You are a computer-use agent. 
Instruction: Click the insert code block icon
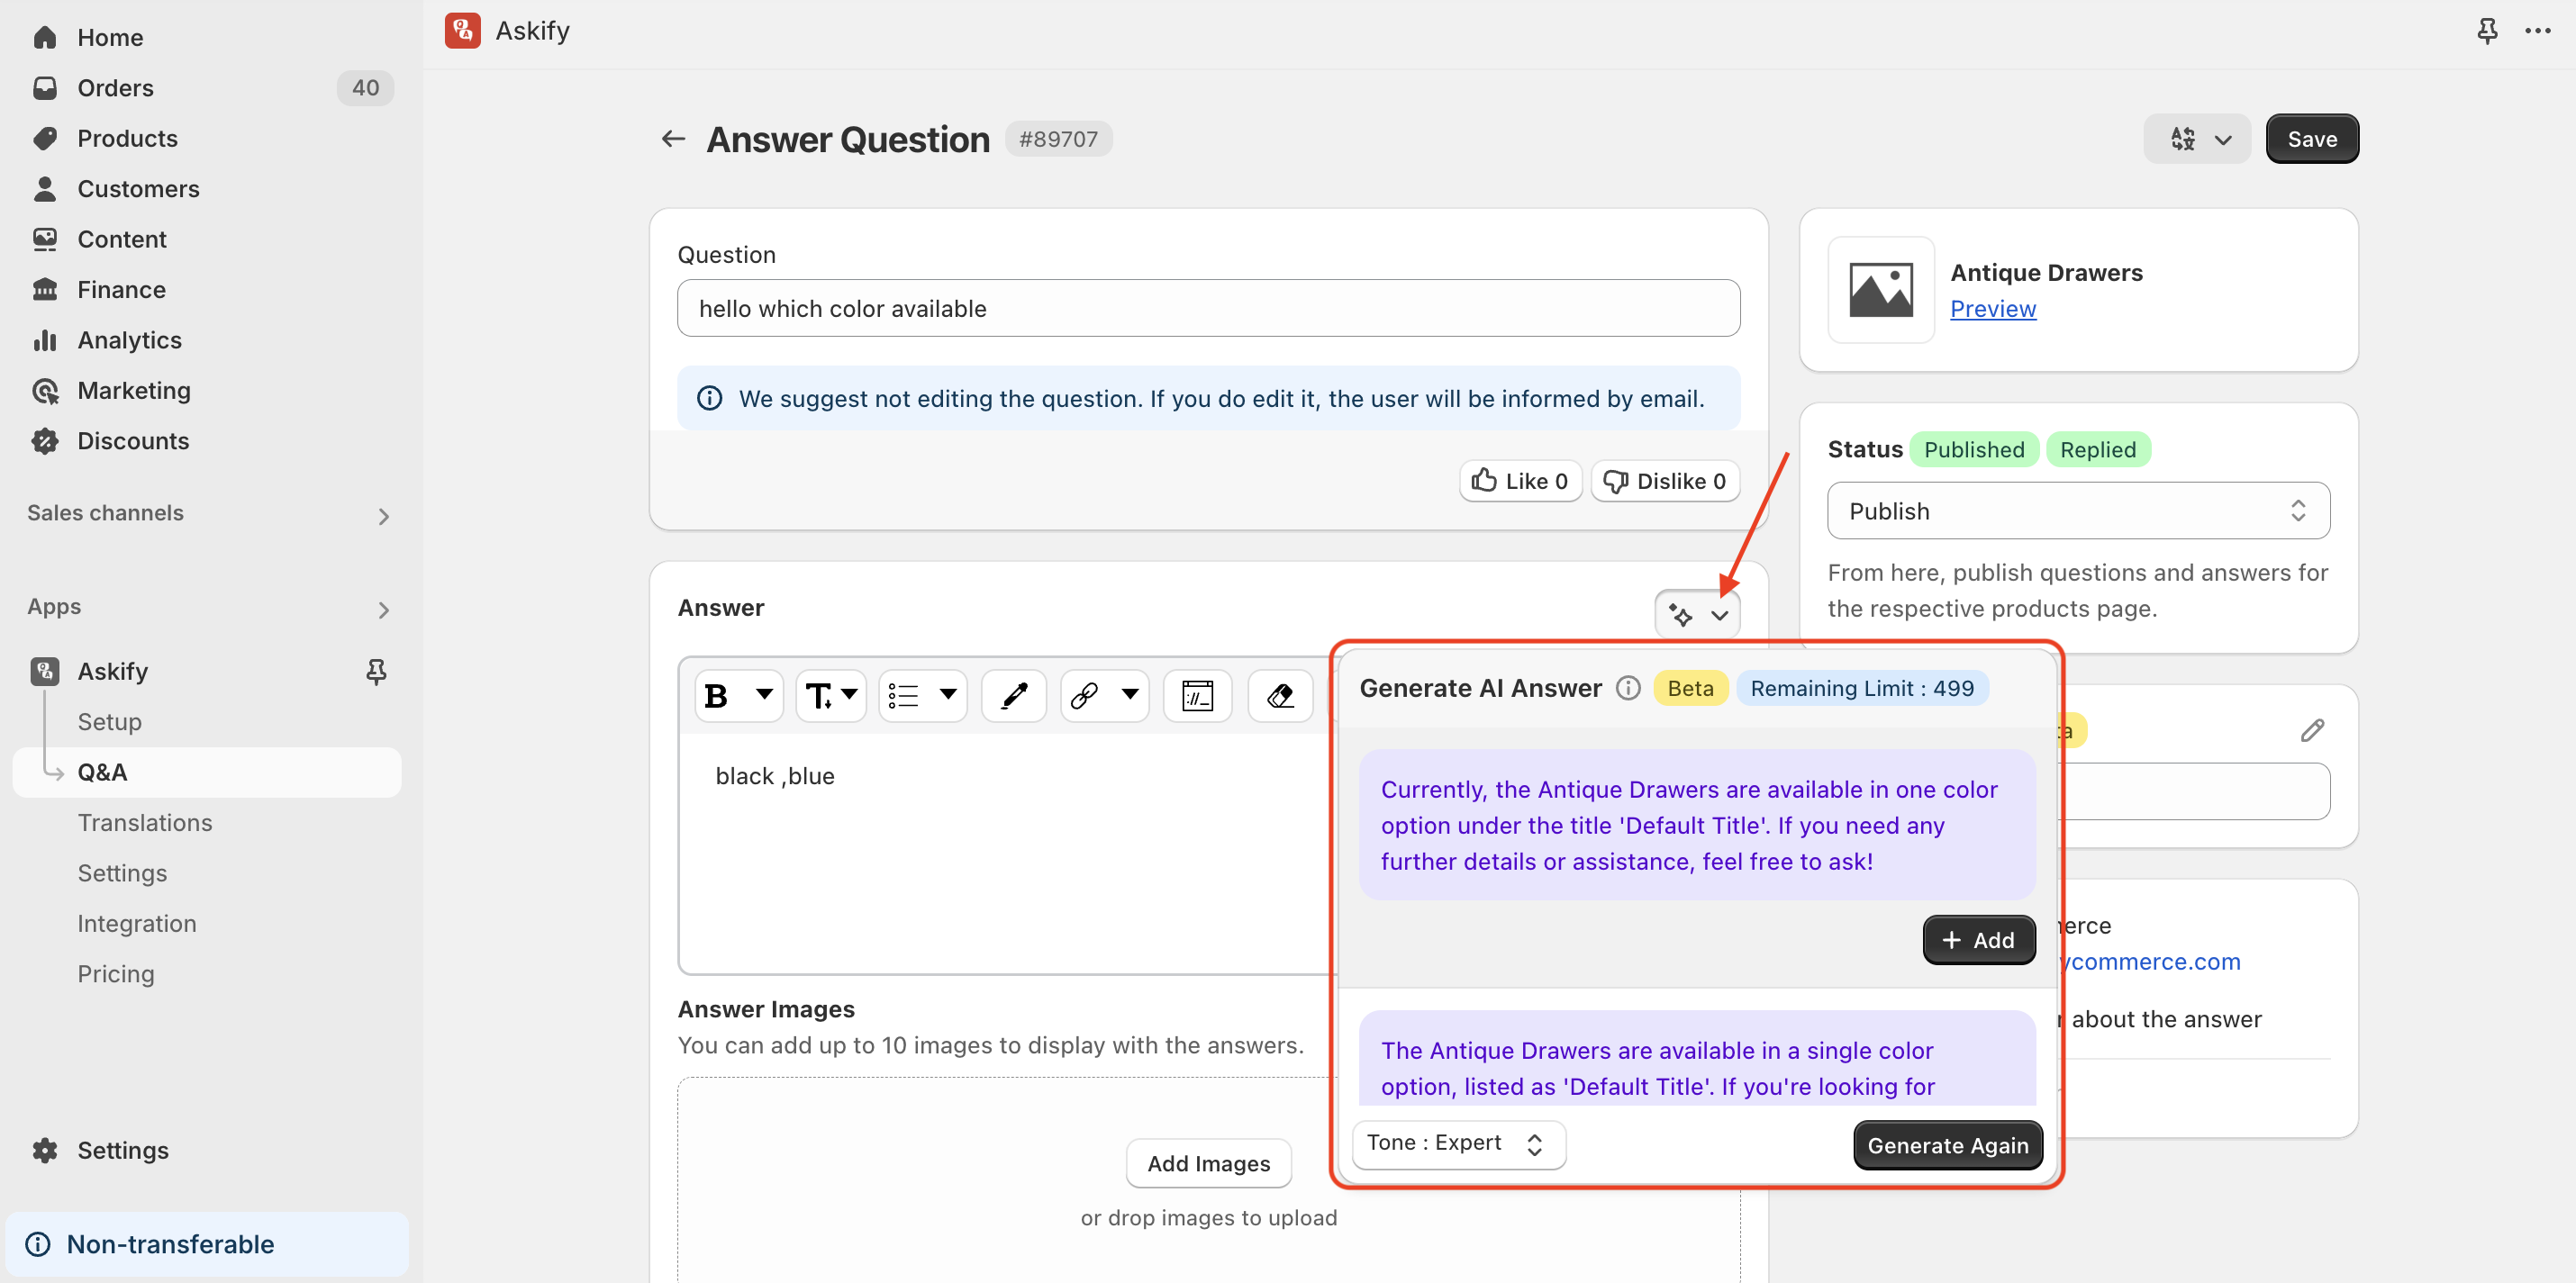1197,695
